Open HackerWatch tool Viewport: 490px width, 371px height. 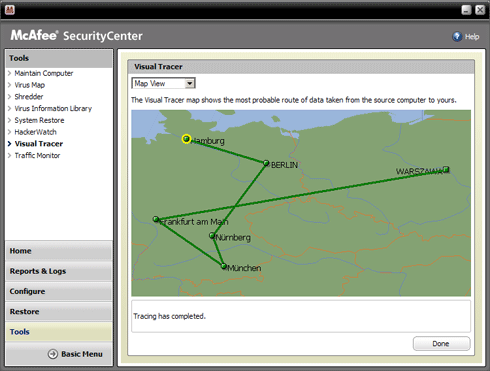coord(35,132)
